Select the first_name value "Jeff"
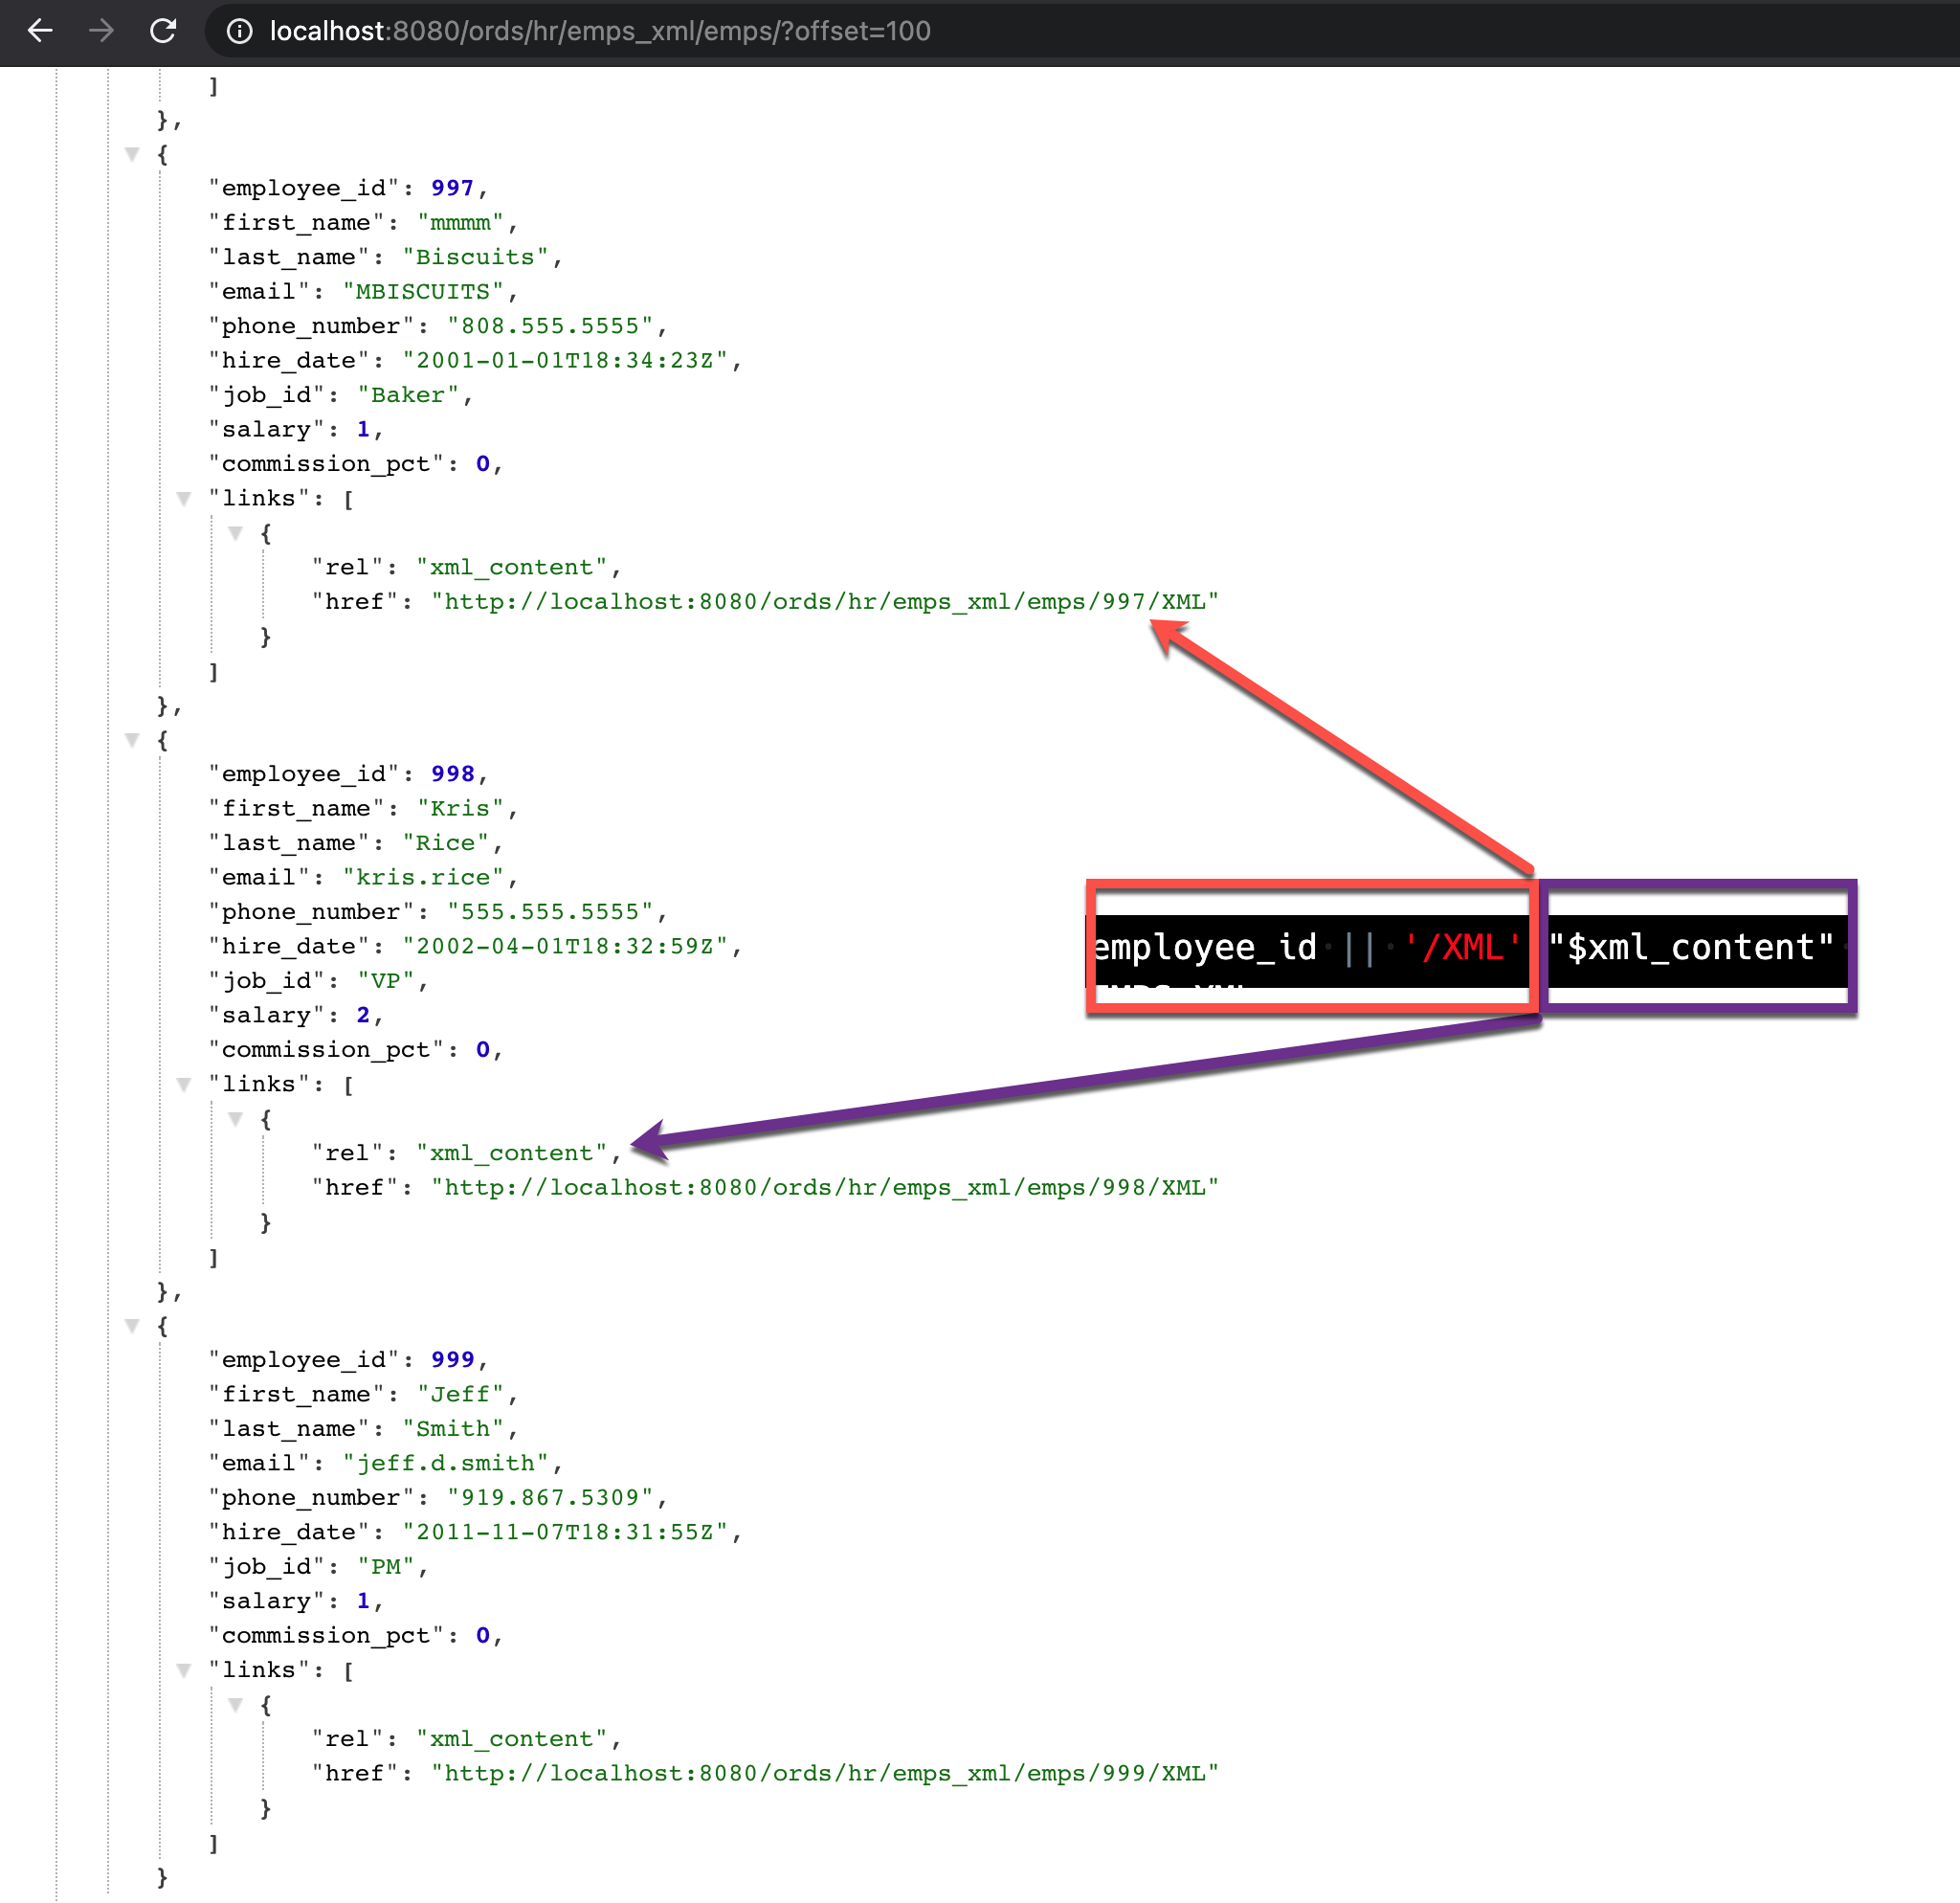This screenshot has height=1903, width=1960. (x=460, y=1395)
